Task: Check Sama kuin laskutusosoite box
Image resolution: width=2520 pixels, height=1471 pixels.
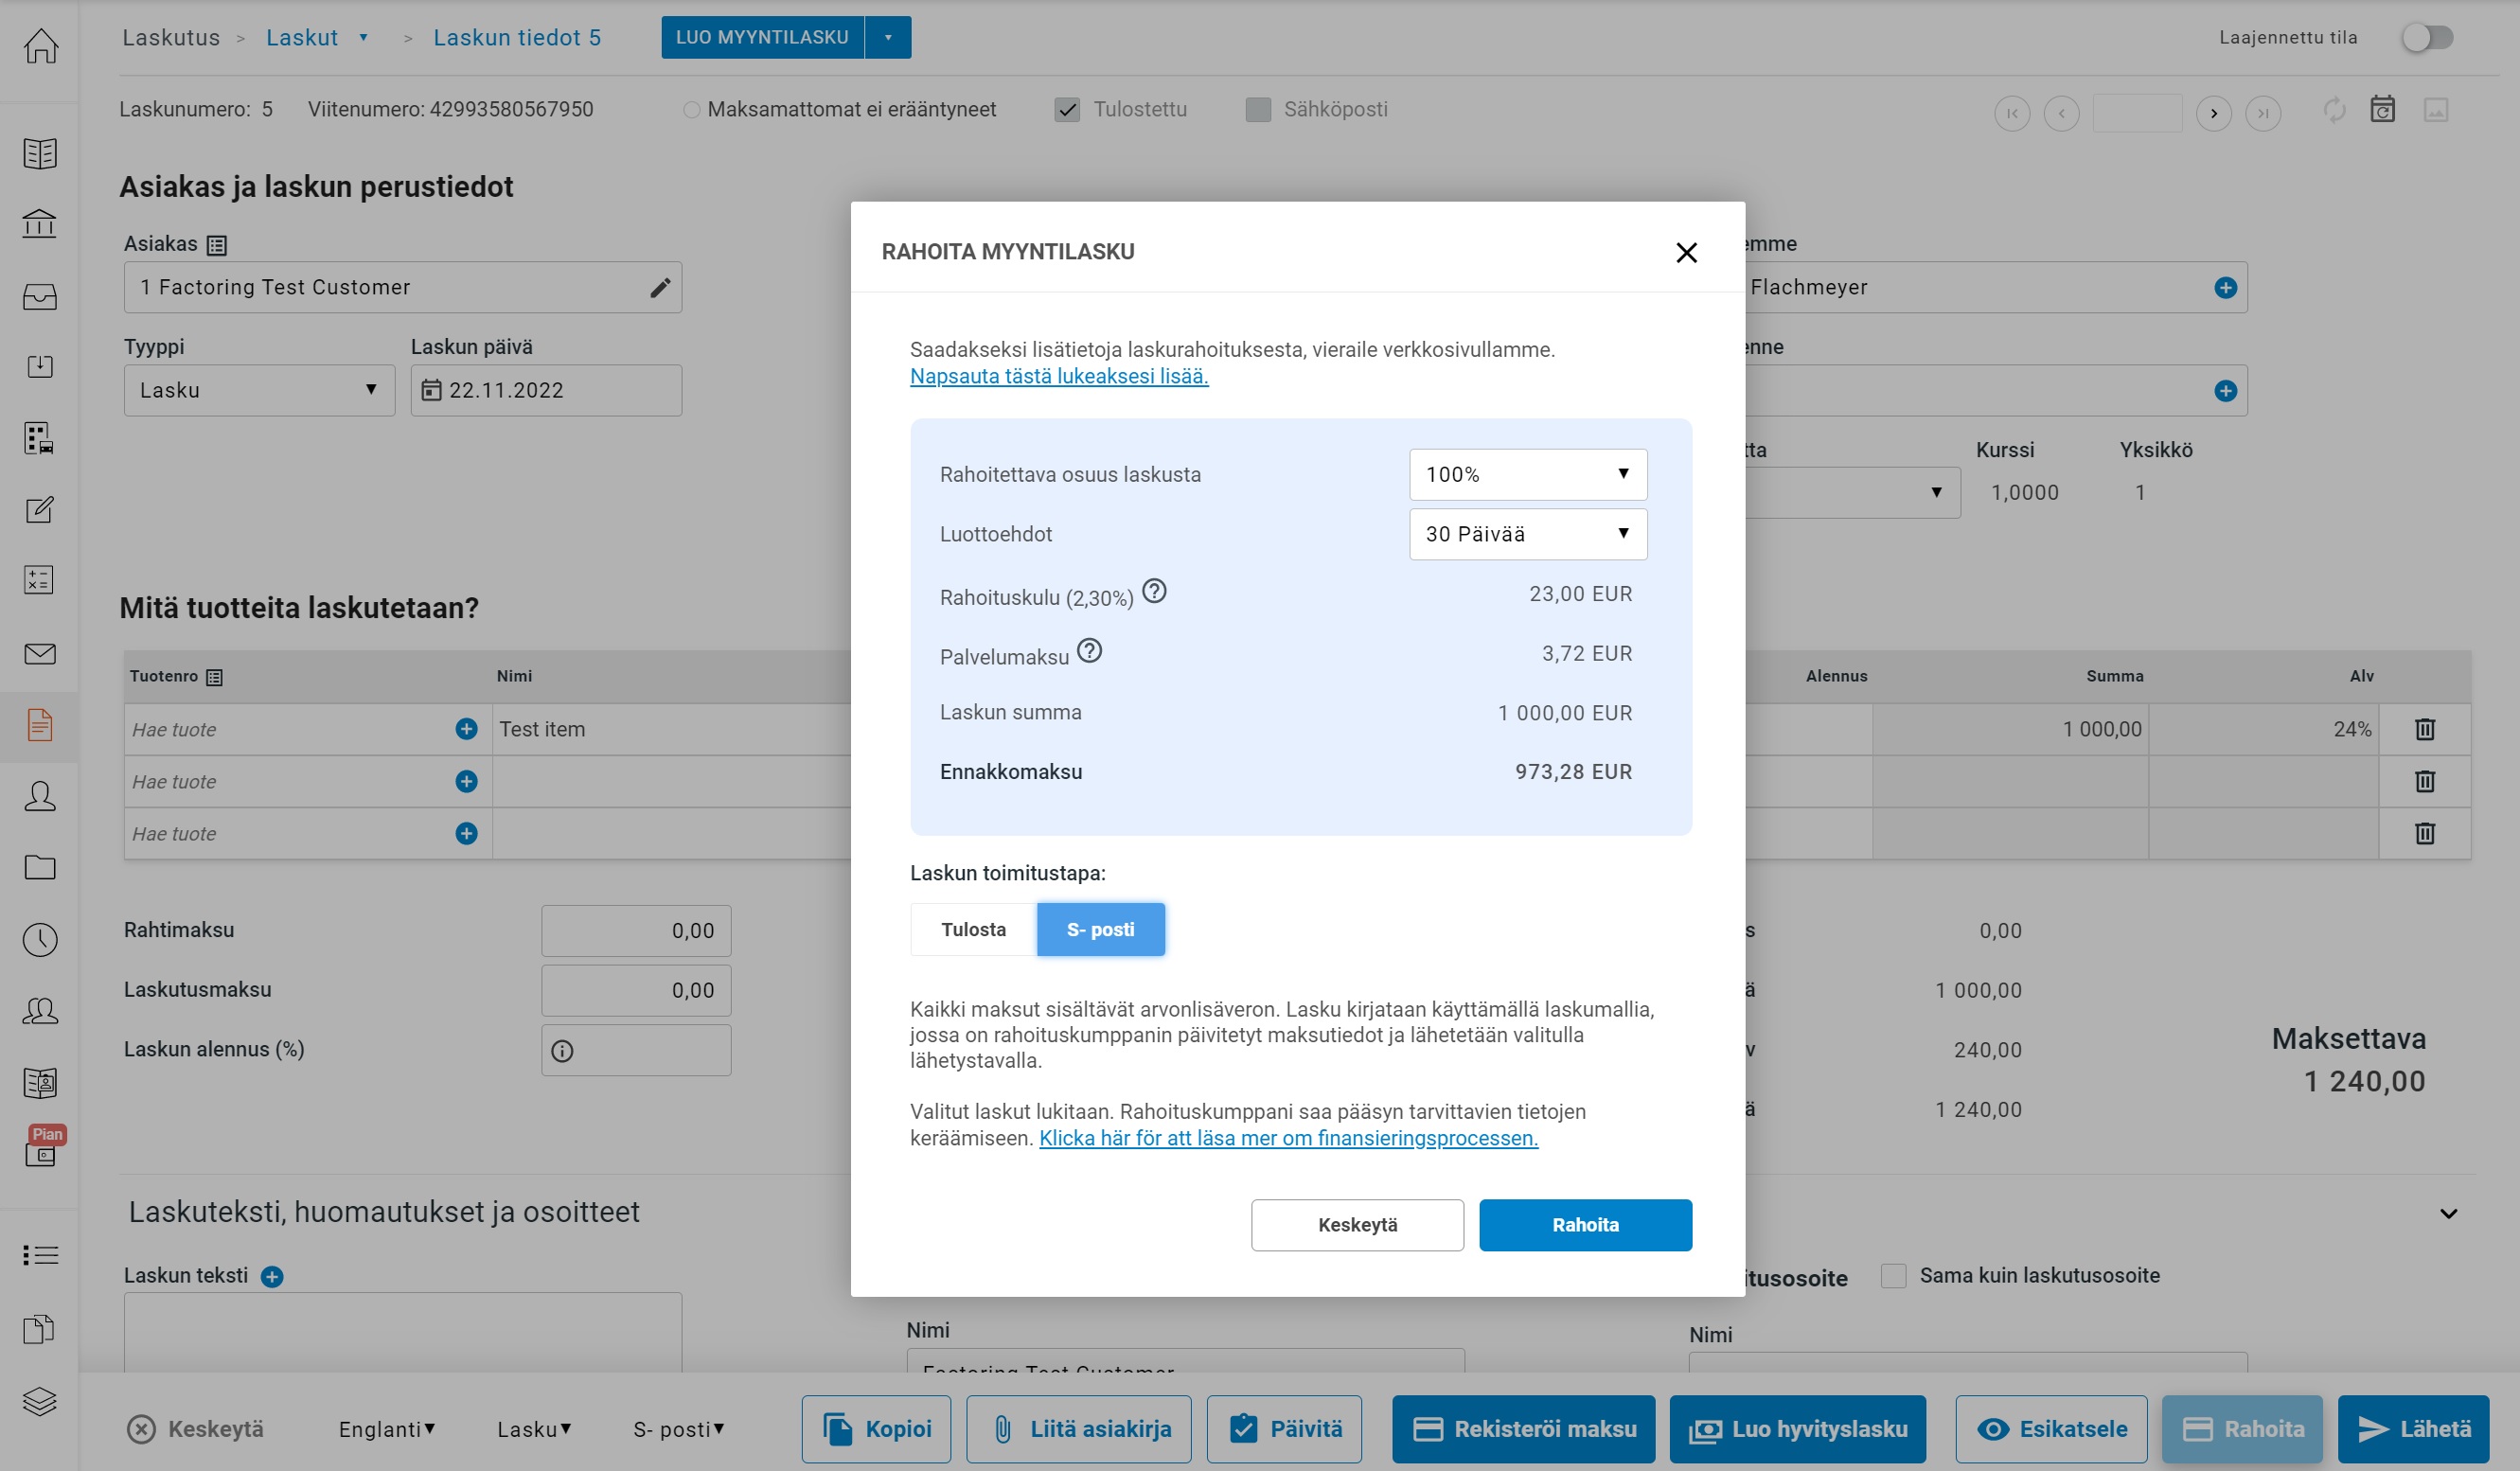Action: pyautogui.click(x=1892, y=1275)
